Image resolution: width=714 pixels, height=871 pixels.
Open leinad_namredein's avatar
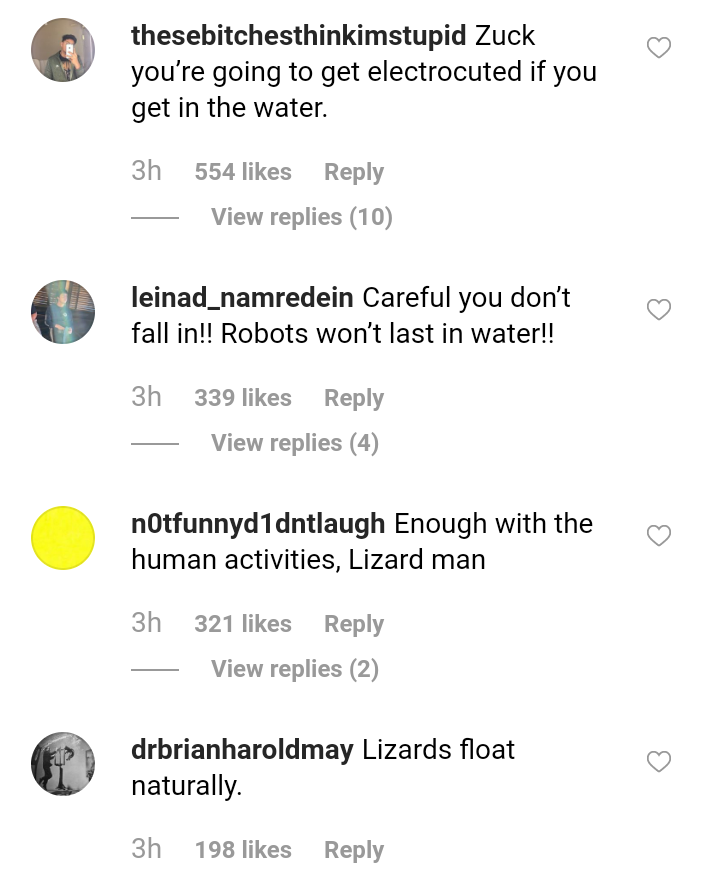tap(63, 312)
